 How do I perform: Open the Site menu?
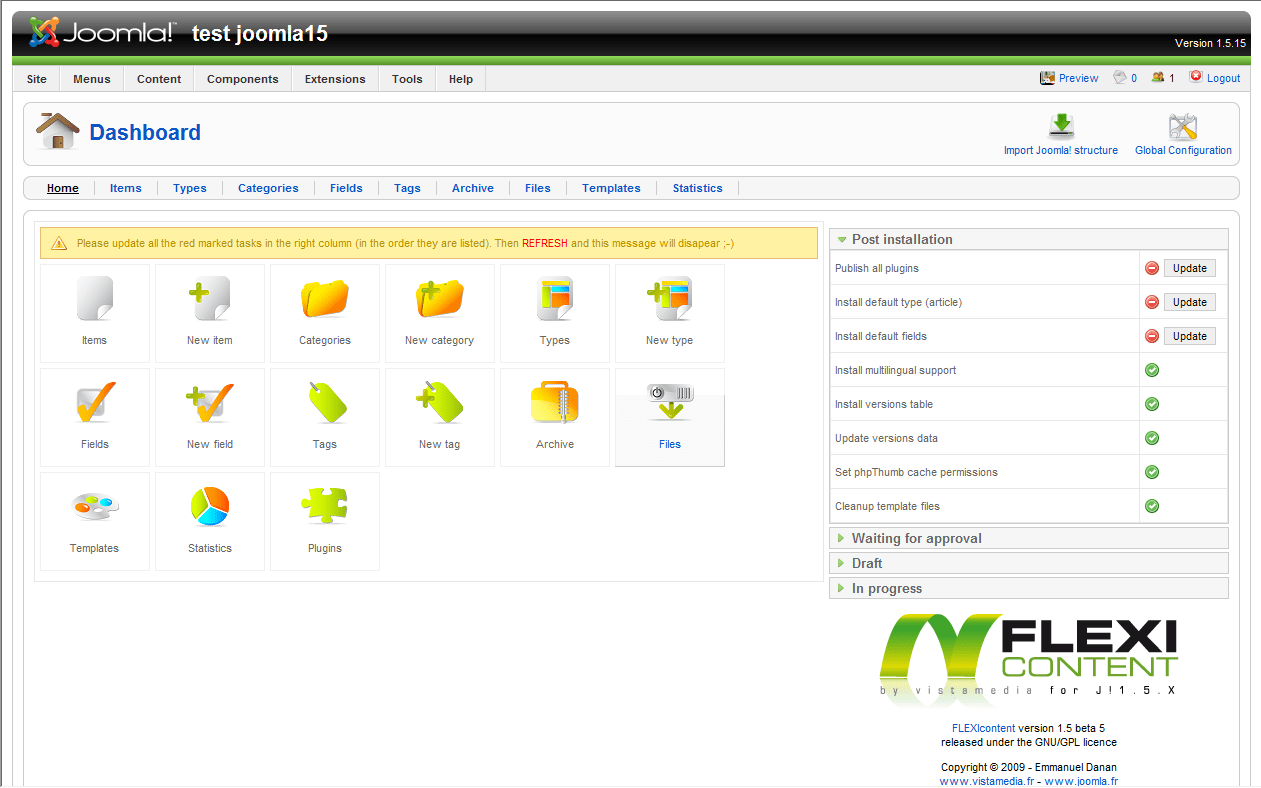37,79
